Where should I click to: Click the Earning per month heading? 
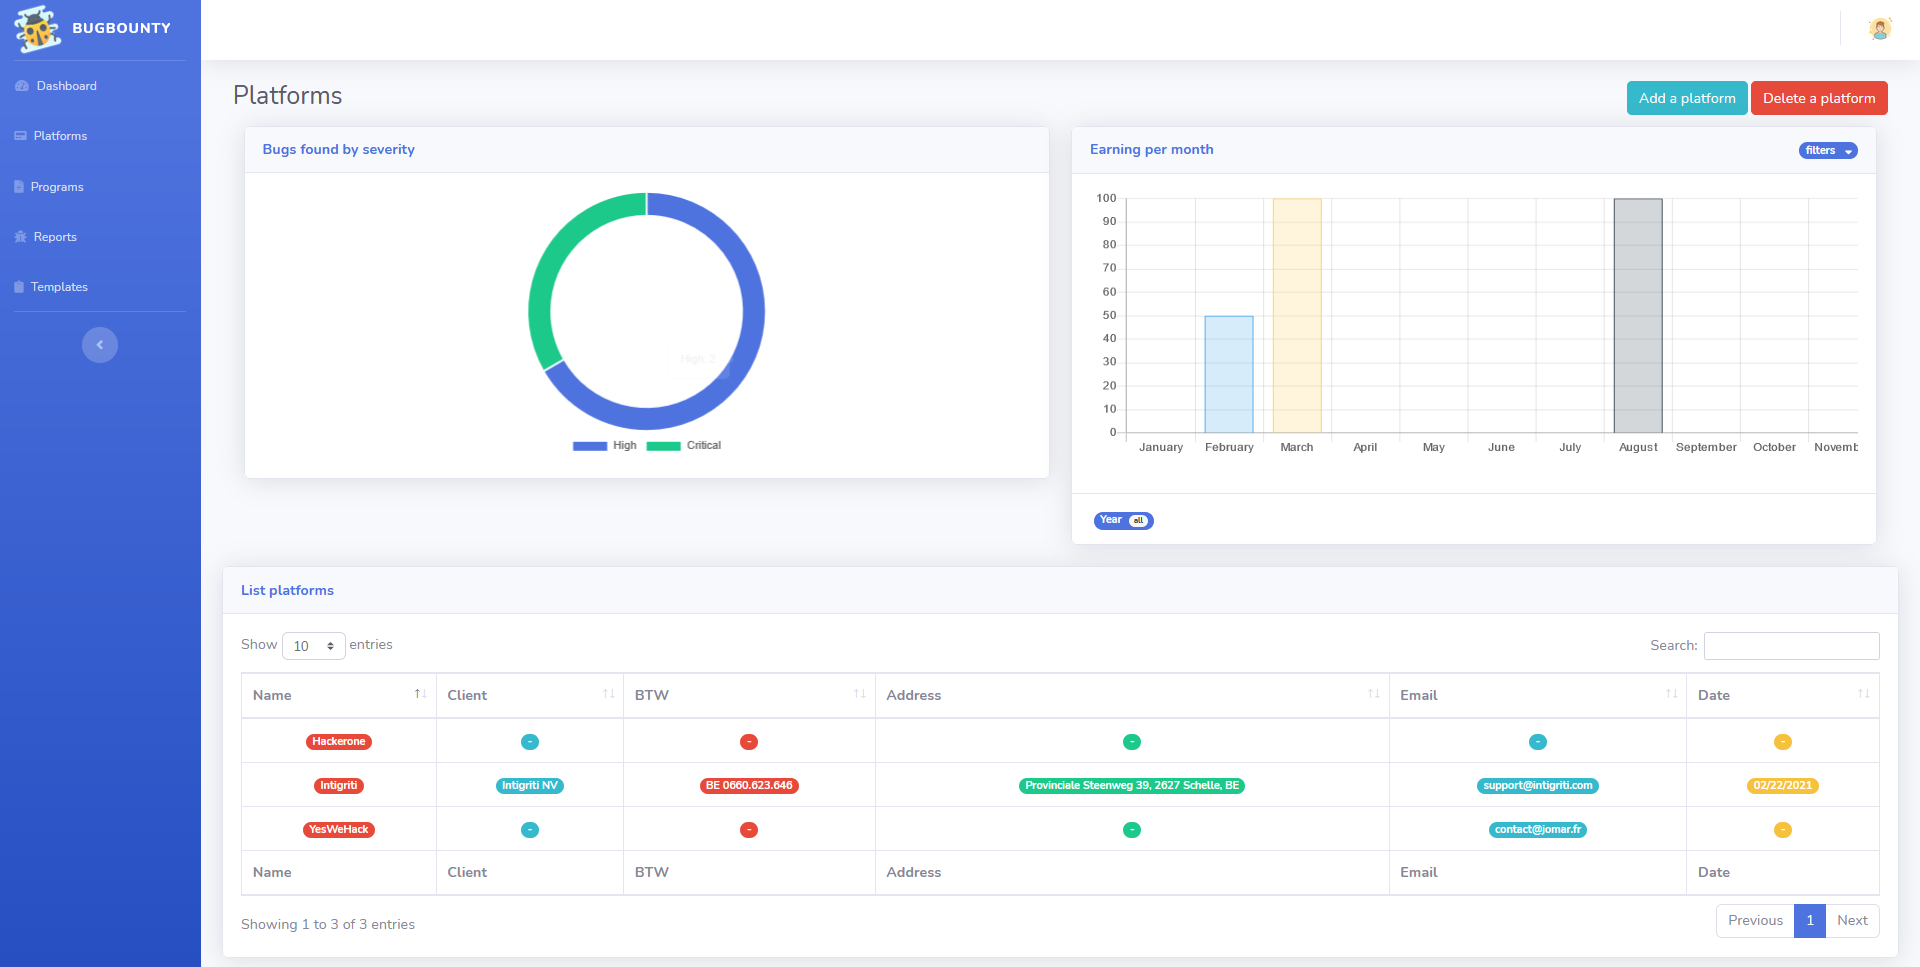tap(1152, 150)
